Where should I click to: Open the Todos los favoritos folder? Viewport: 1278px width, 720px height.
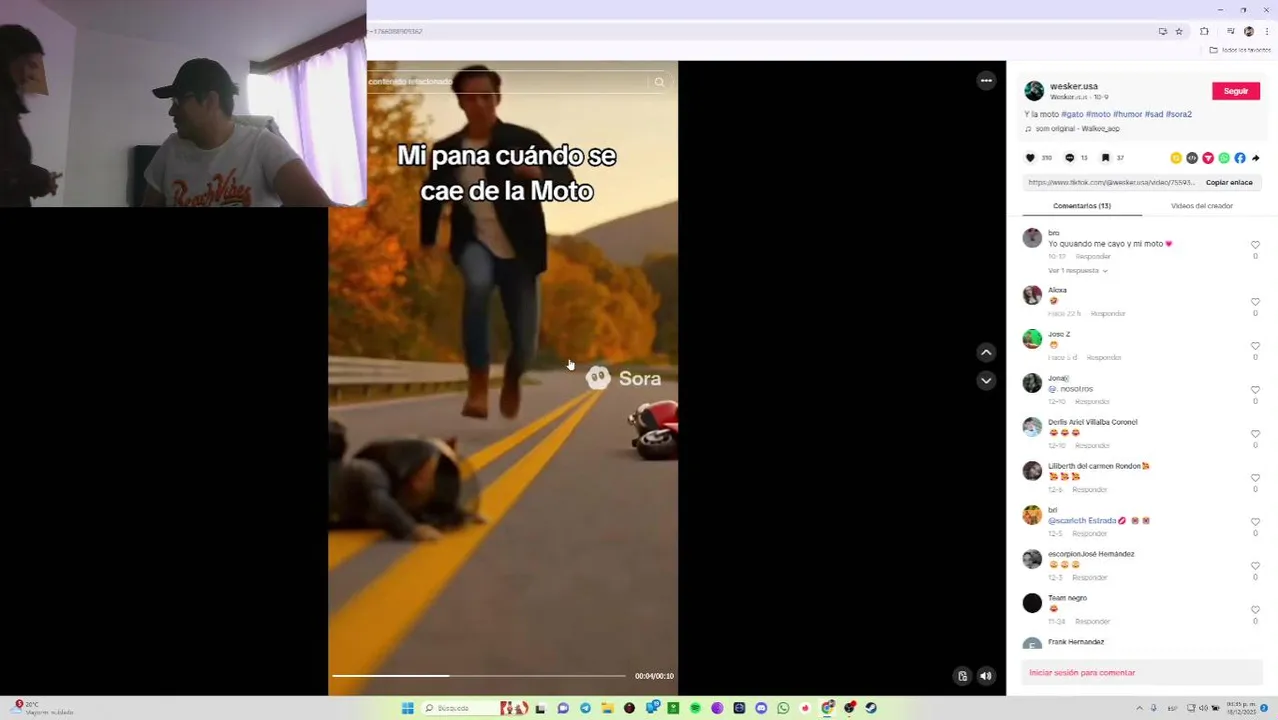click(x=1241, y=50)
